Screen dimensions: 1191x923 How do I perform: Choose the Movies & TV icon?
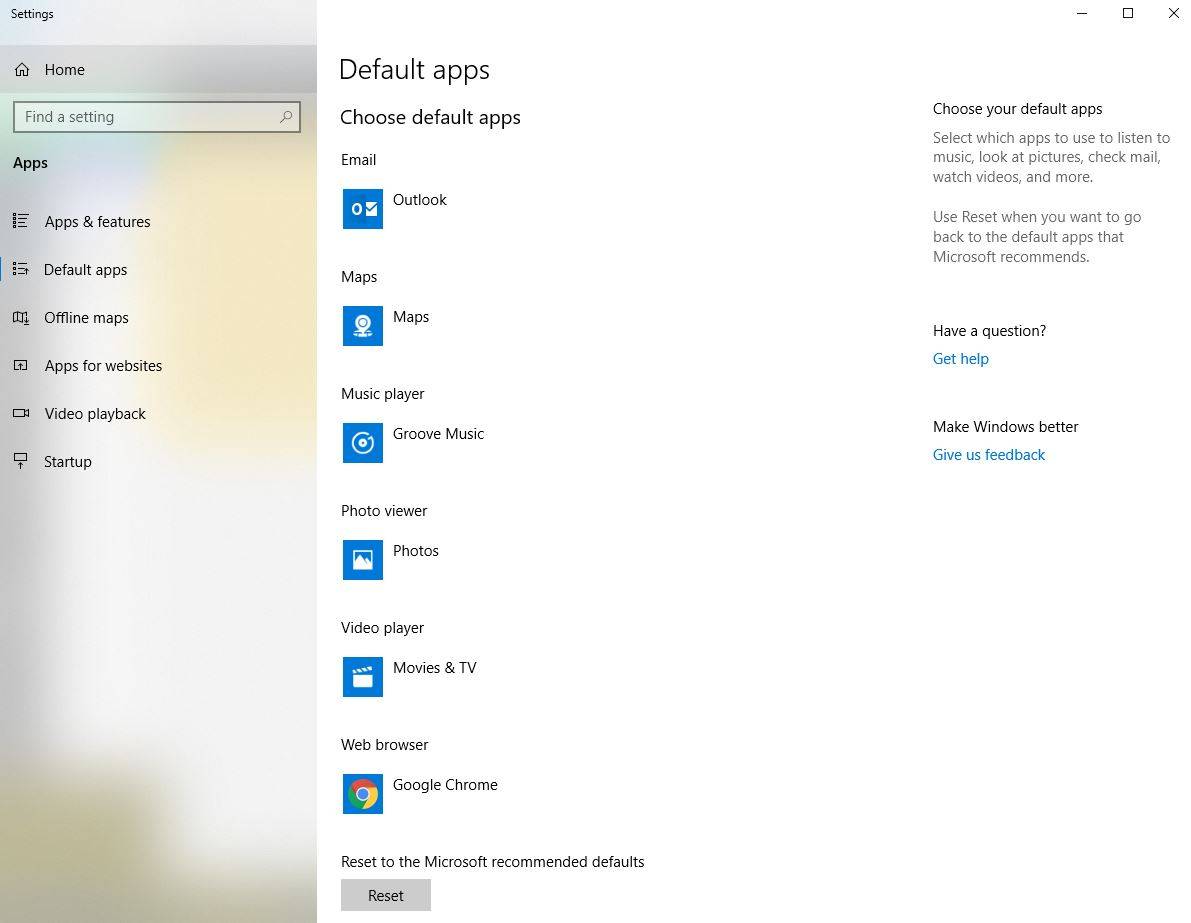pyautogui.click(x=362, y=677)
